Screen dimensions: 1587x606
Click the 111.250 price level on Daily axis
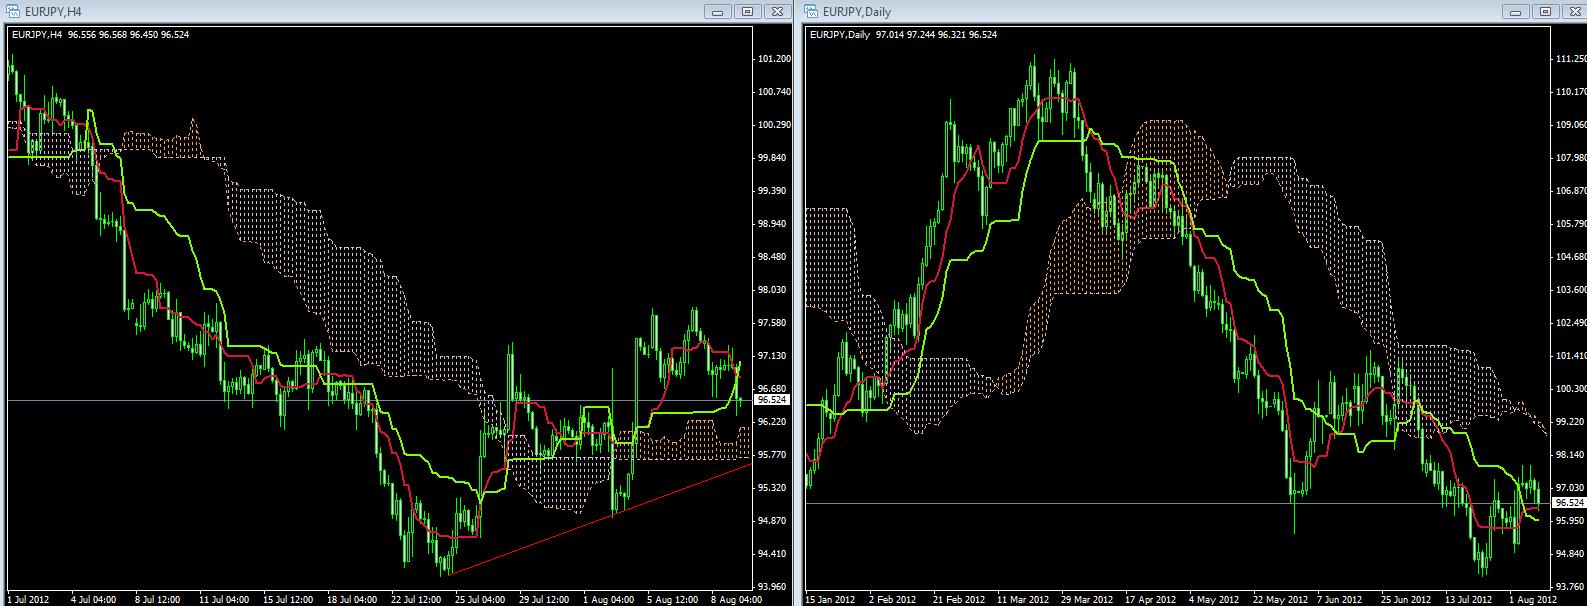[x=1571, y=59]
